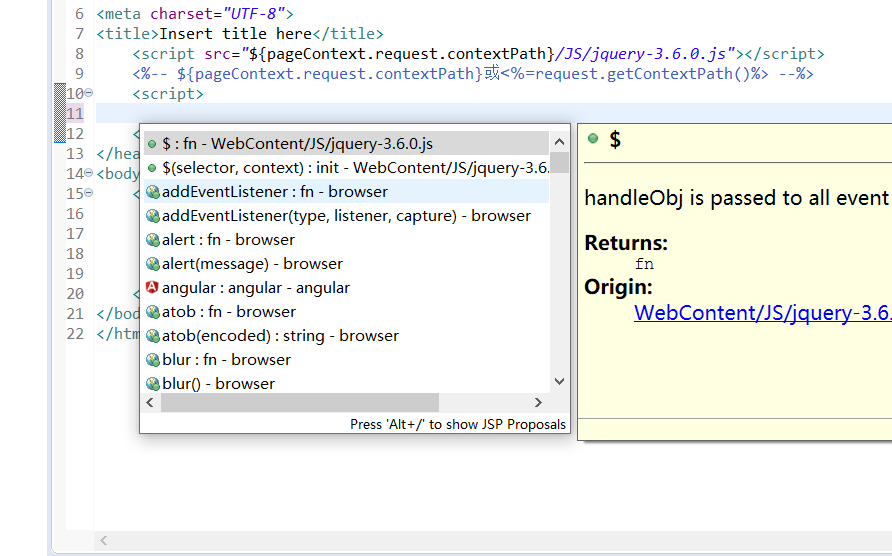
Task: Click green dot icon in documentation panel header
Action: coord(593,138)
